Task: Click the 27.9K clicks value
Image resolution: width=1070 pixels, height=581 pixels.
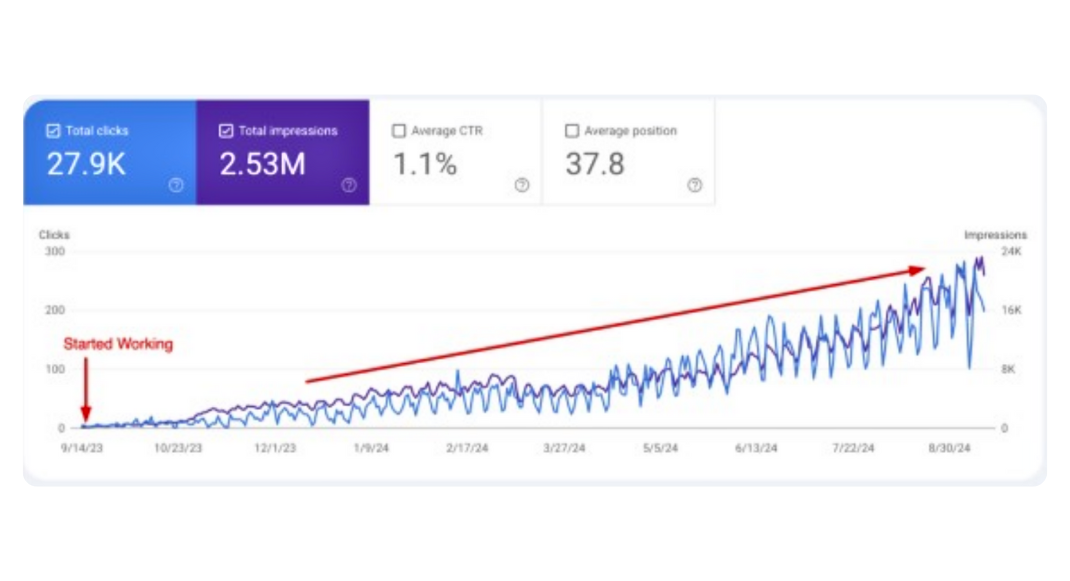Action: coord(85,165)
